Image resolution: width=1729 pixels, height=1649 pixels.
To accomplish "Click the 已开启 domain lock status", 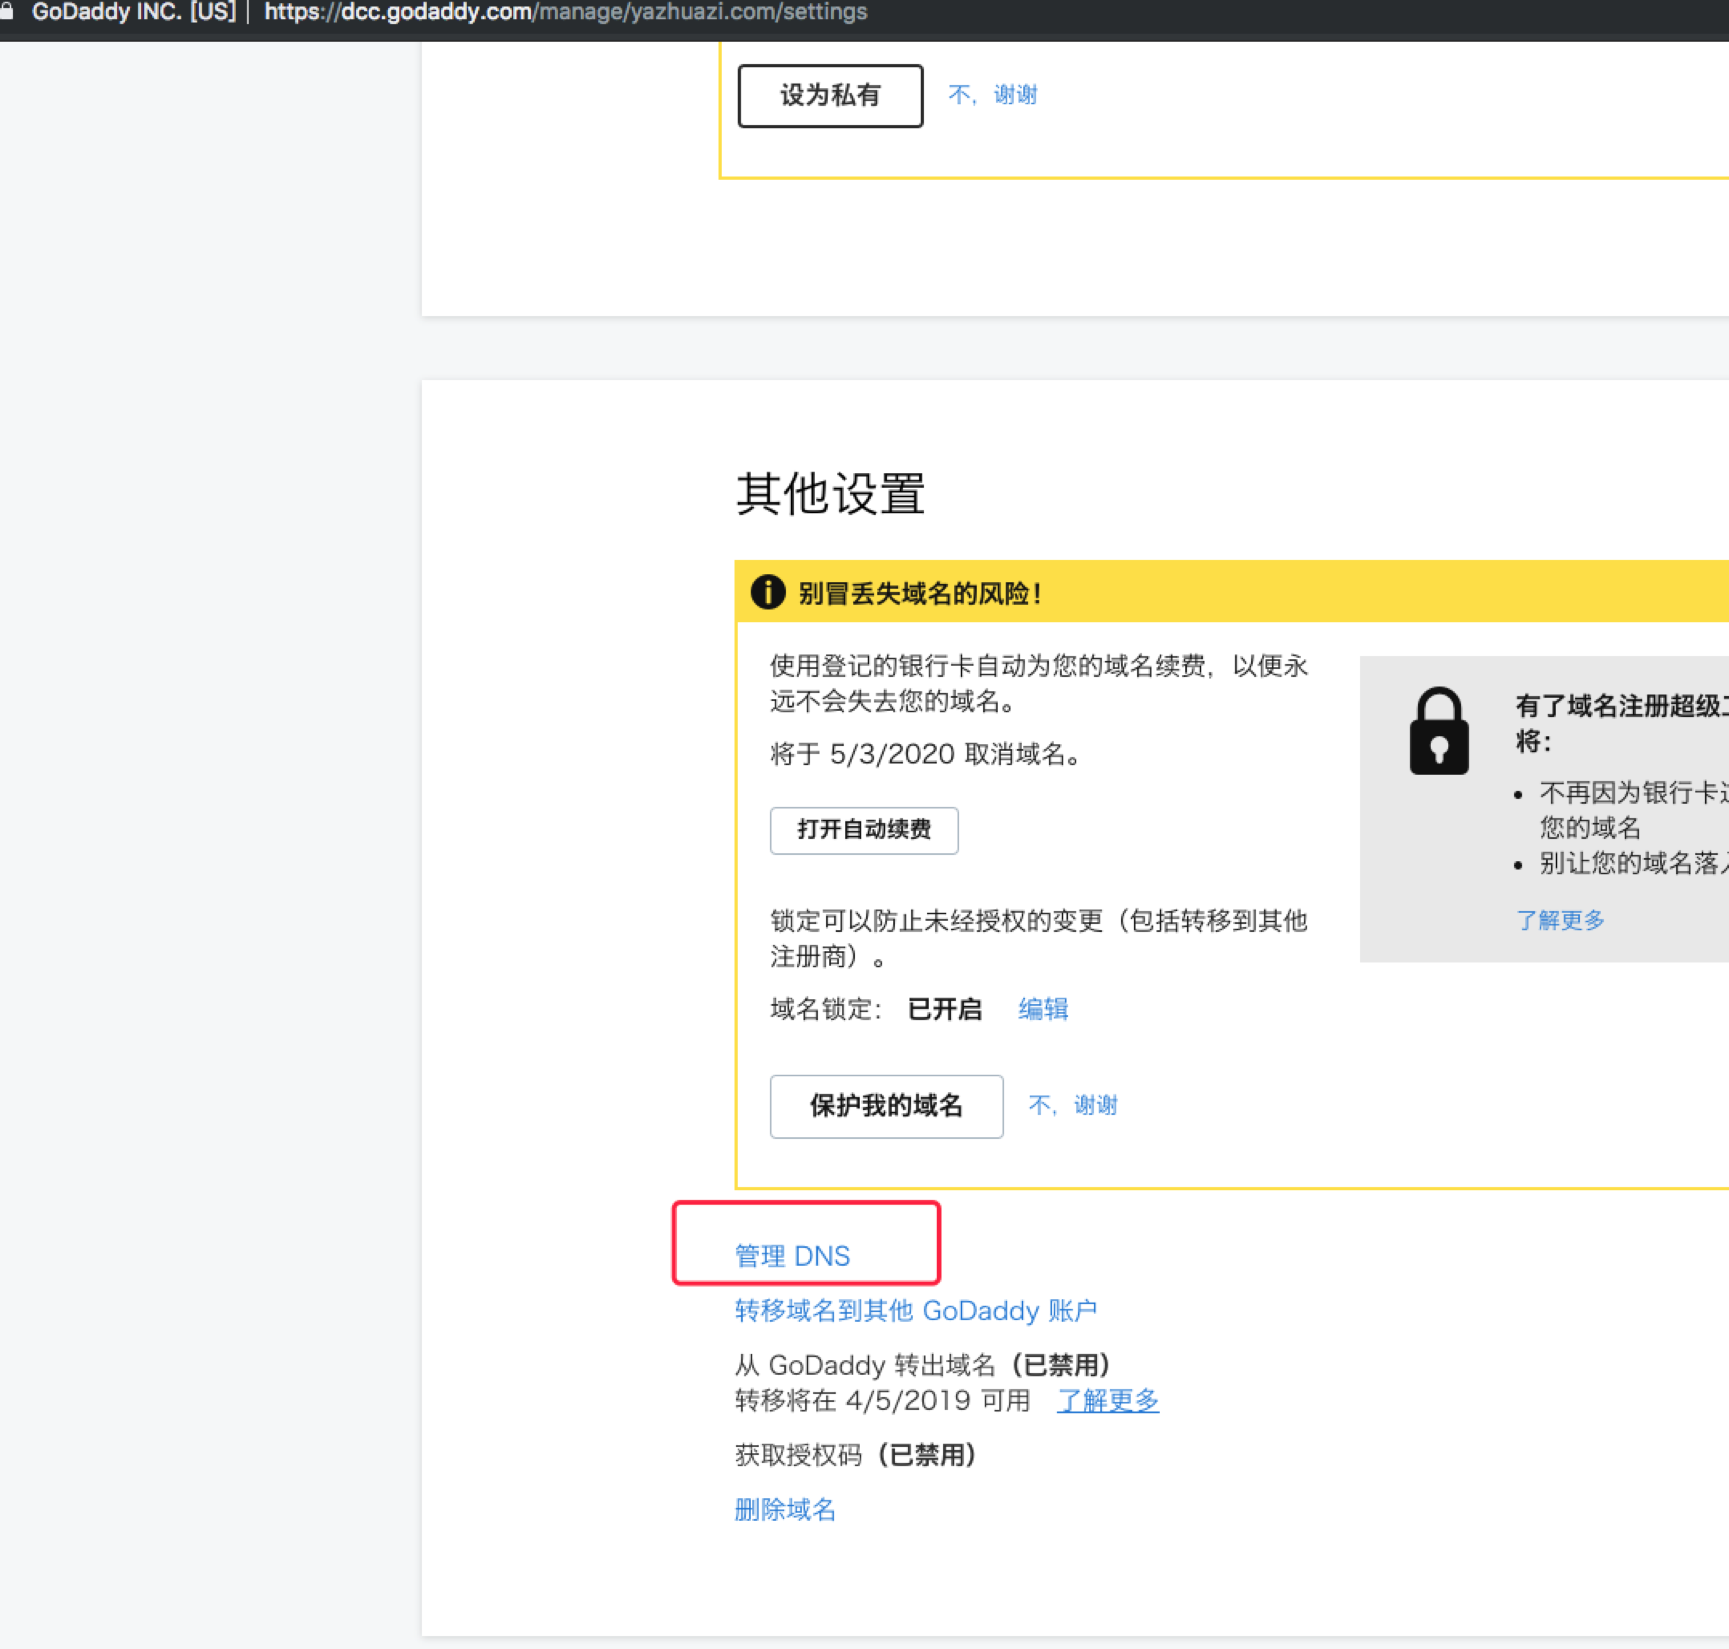I will point(944,1009).
